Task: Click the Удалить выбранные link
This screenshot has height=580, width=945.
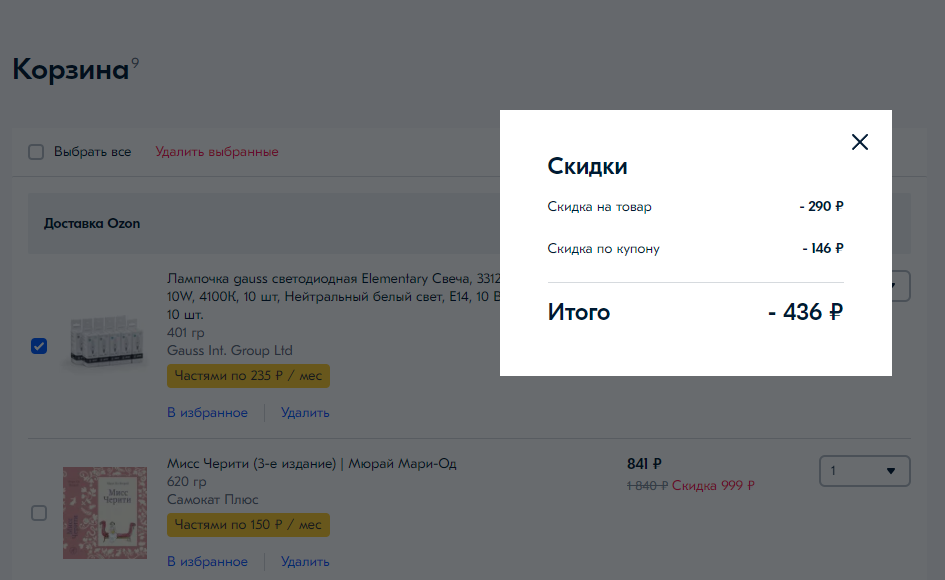Action: pos(216,152)
